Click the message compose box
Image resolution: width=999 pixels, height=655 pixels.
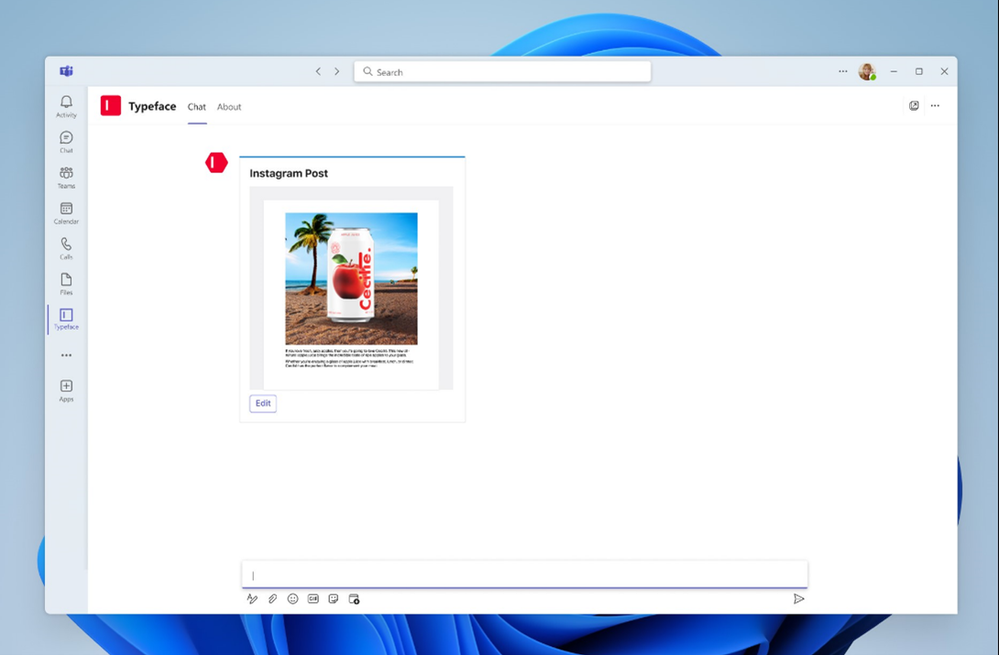coord(524,575)
